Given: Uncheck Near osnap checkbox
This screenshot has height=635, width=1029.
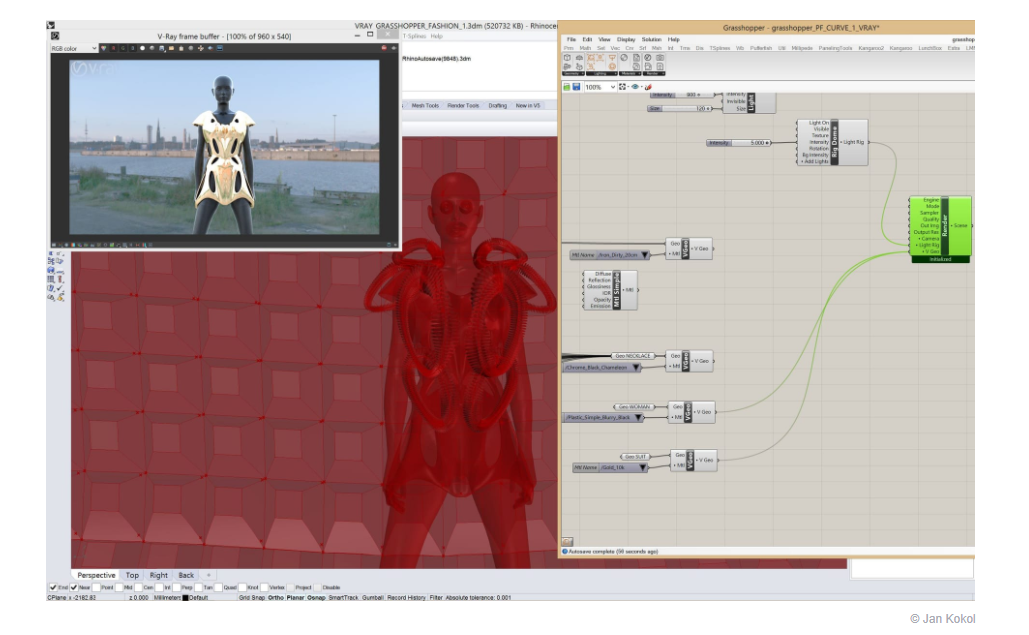Looking at the screenshot, I should (x=74, y=587).
